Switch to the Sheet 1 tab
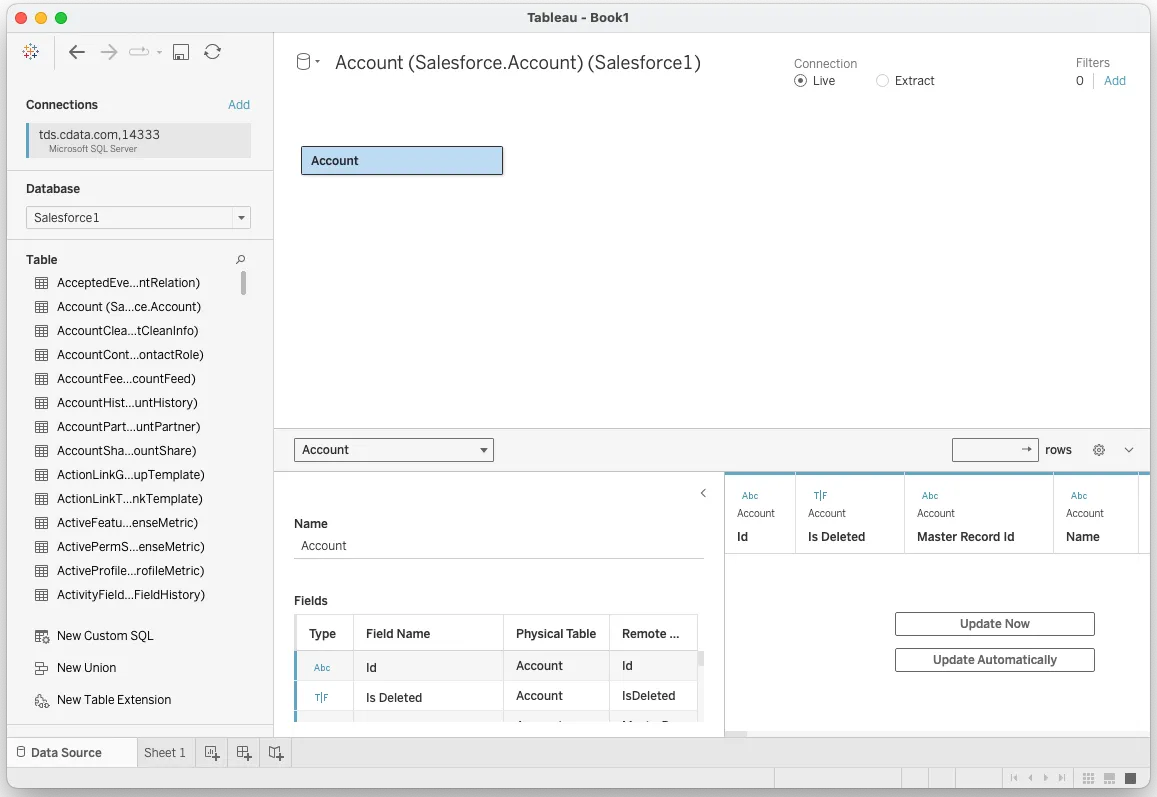This screenshot has width=1157, height=797. pyautogui.click(x=164, y=752)
